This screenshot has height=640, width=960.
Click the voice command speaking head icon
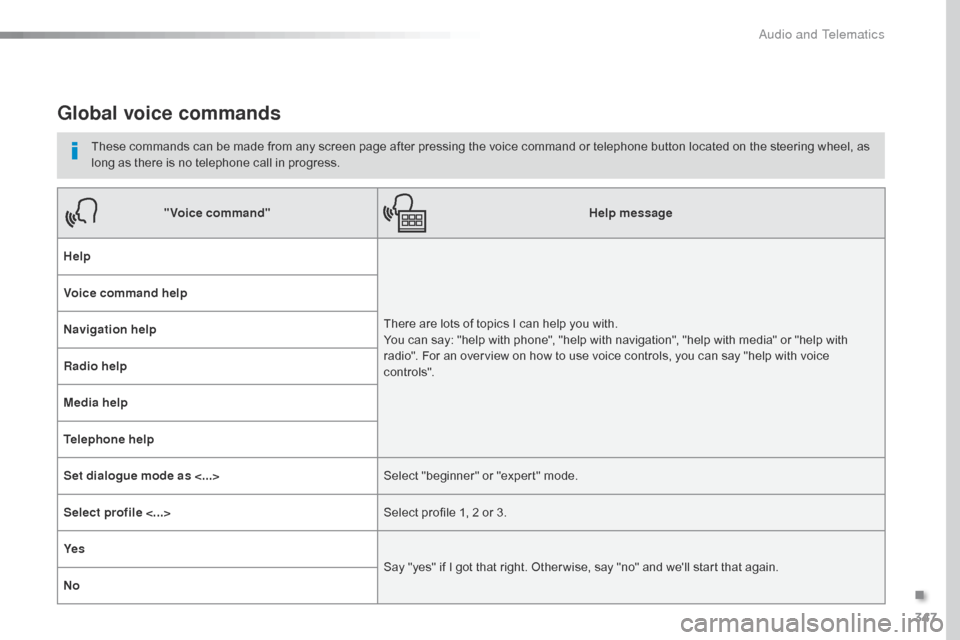(81, 213)
